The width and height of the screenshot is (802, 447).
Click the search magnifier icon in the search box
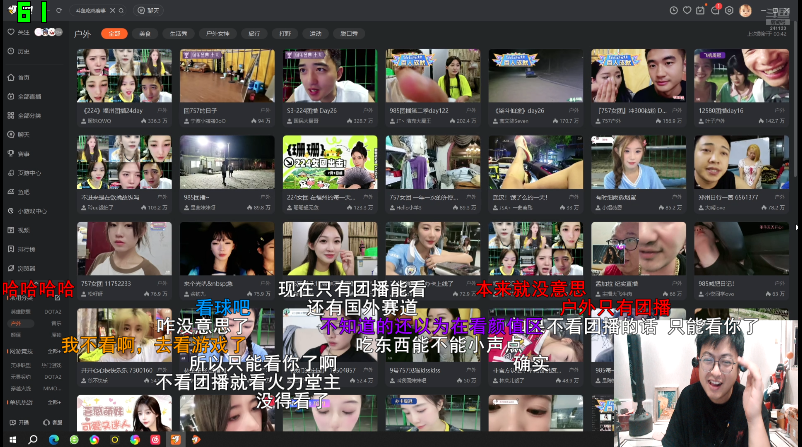coord(121,10)
